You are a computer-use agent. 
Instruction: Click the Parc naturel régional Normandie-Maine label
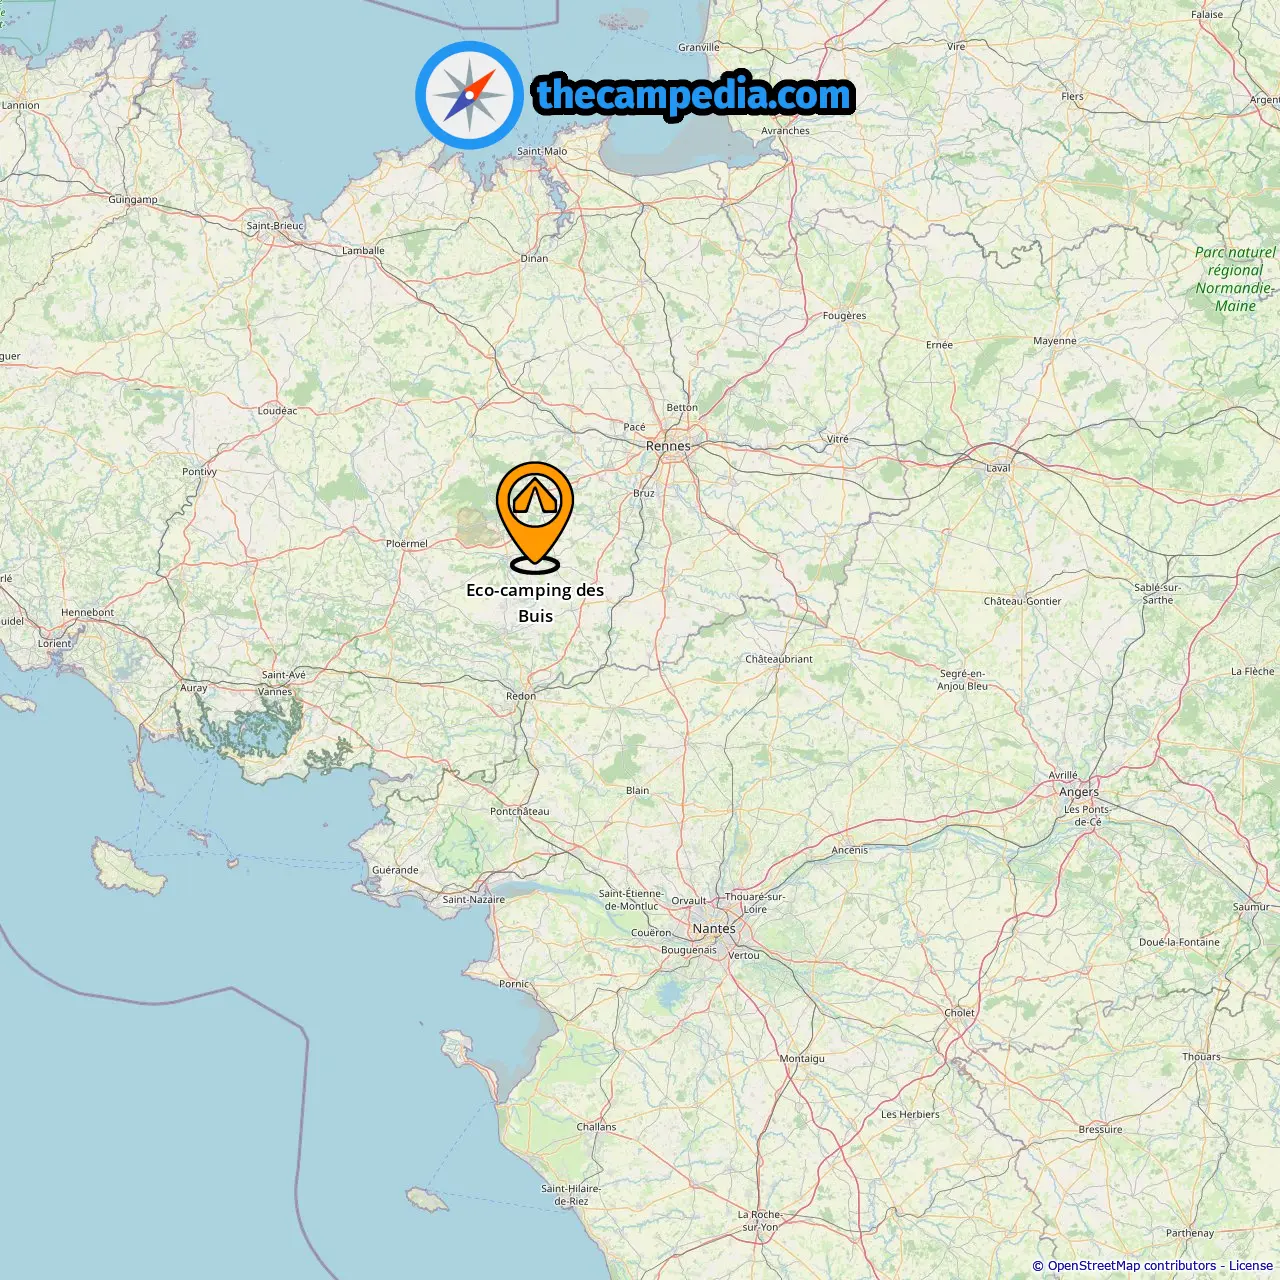(1235, 279)
